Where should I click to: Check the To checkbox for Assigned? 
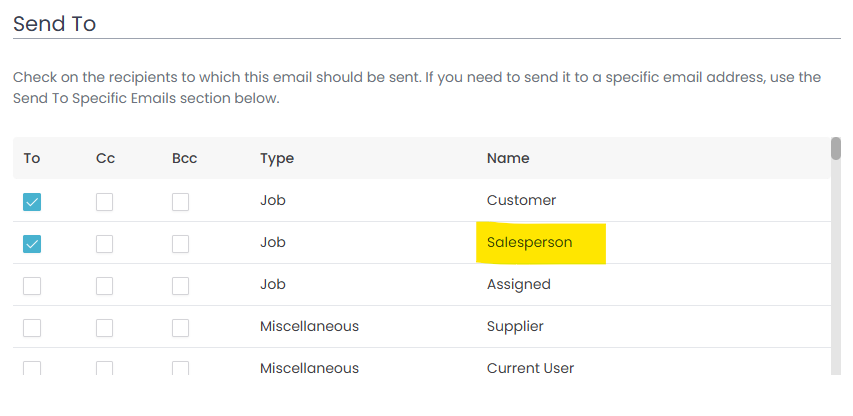coord(32,286)
